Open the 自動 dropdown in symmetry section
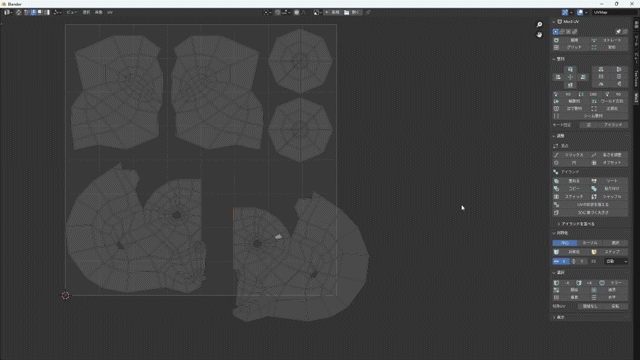Screen dimensions: 640x360 tap(616, 261)
